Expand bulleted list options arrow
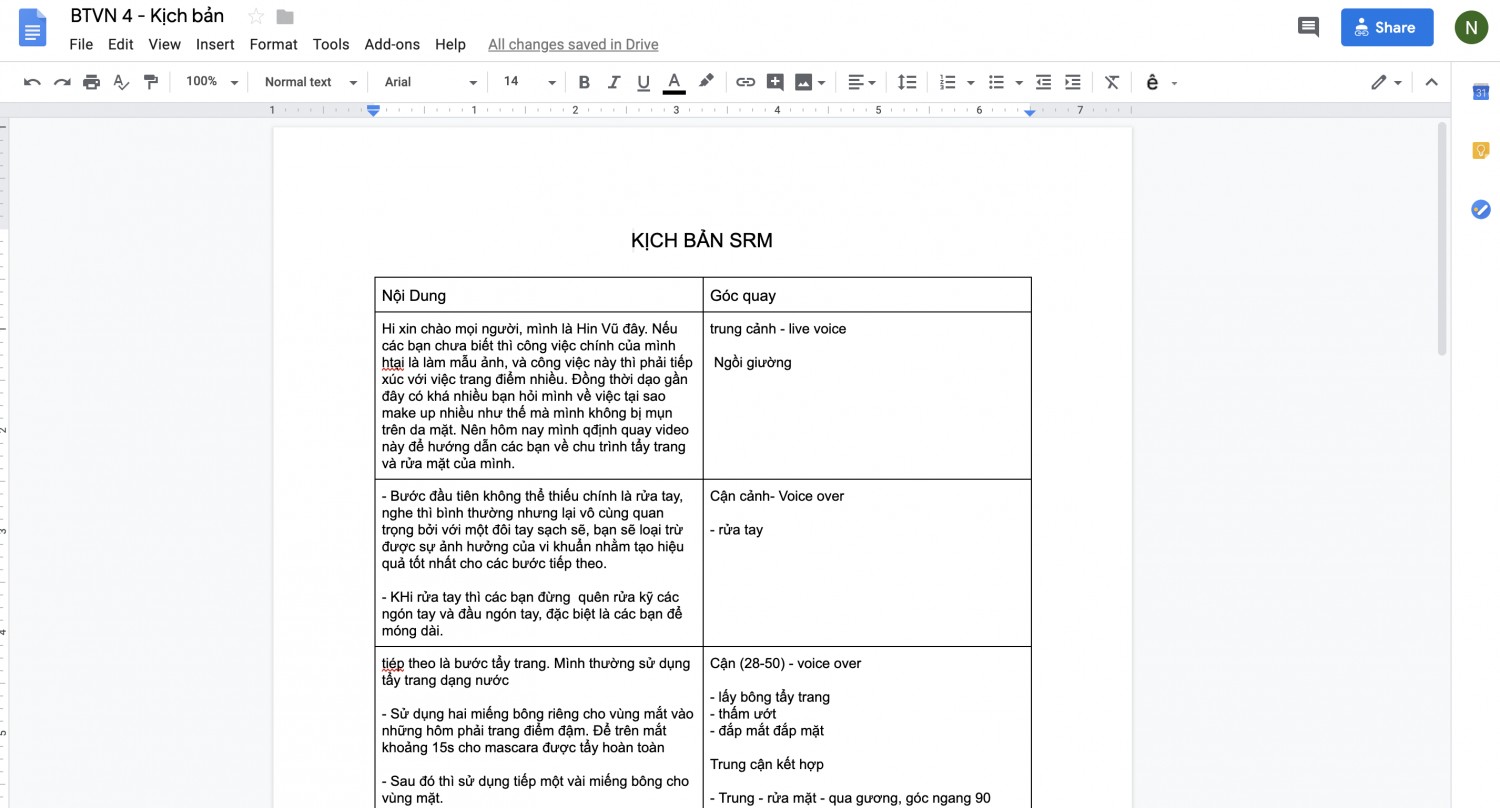This screenshot has height=808, width=1500. pyautogui.click(x=1019, y=82)
